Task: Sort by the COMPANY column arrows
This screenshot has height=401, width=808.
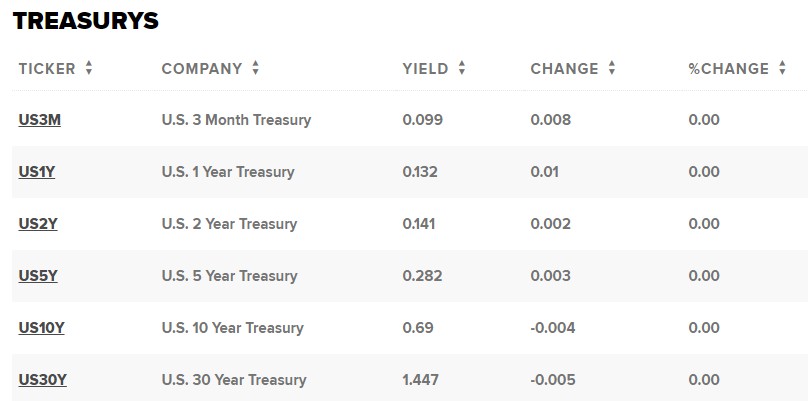Action: (255, 68)
